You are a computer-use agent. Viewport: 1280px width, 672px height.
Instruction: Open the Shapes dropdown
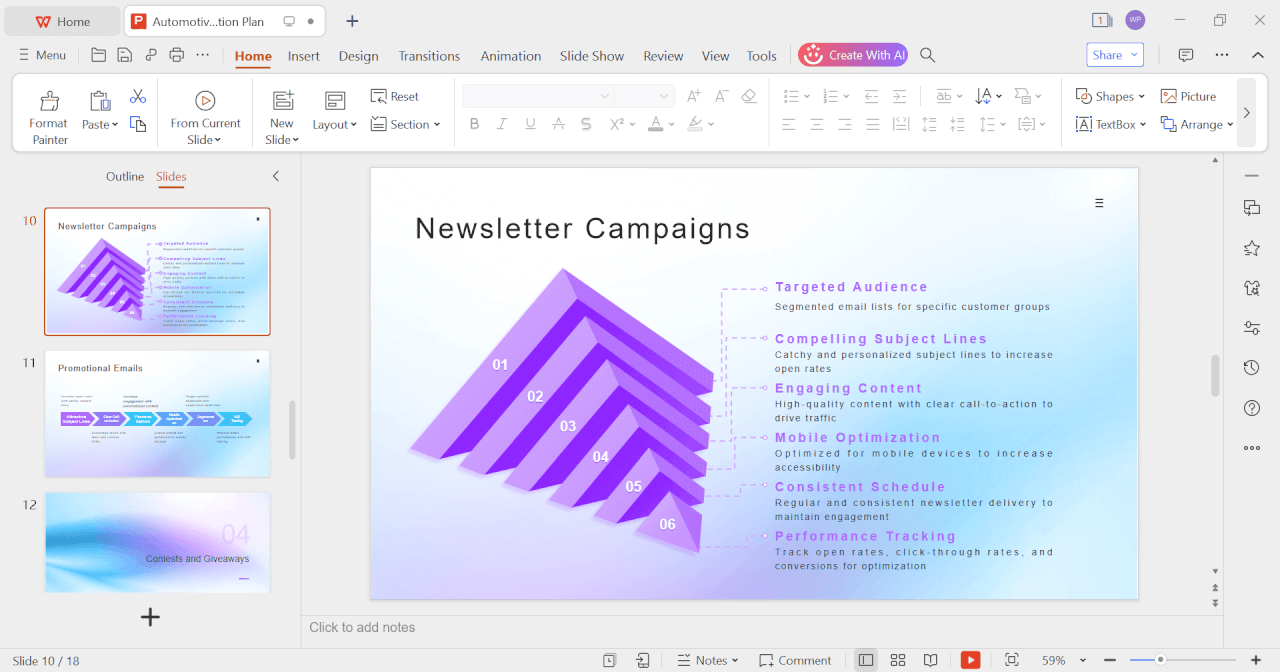point(1110,96)
